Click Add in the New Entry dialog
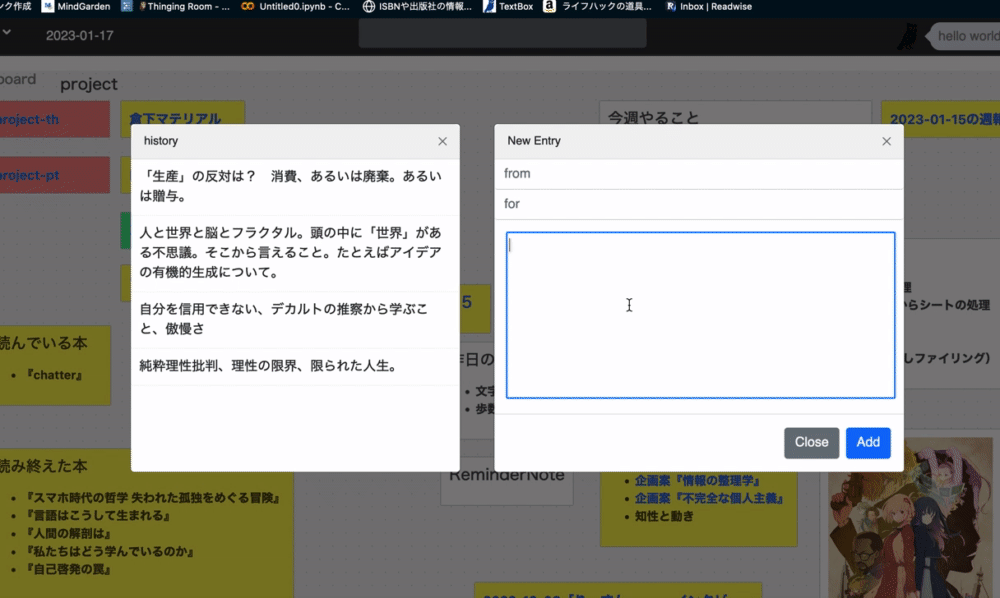The height and width of the screenshot is (598, 1000). tap(868, 443)
